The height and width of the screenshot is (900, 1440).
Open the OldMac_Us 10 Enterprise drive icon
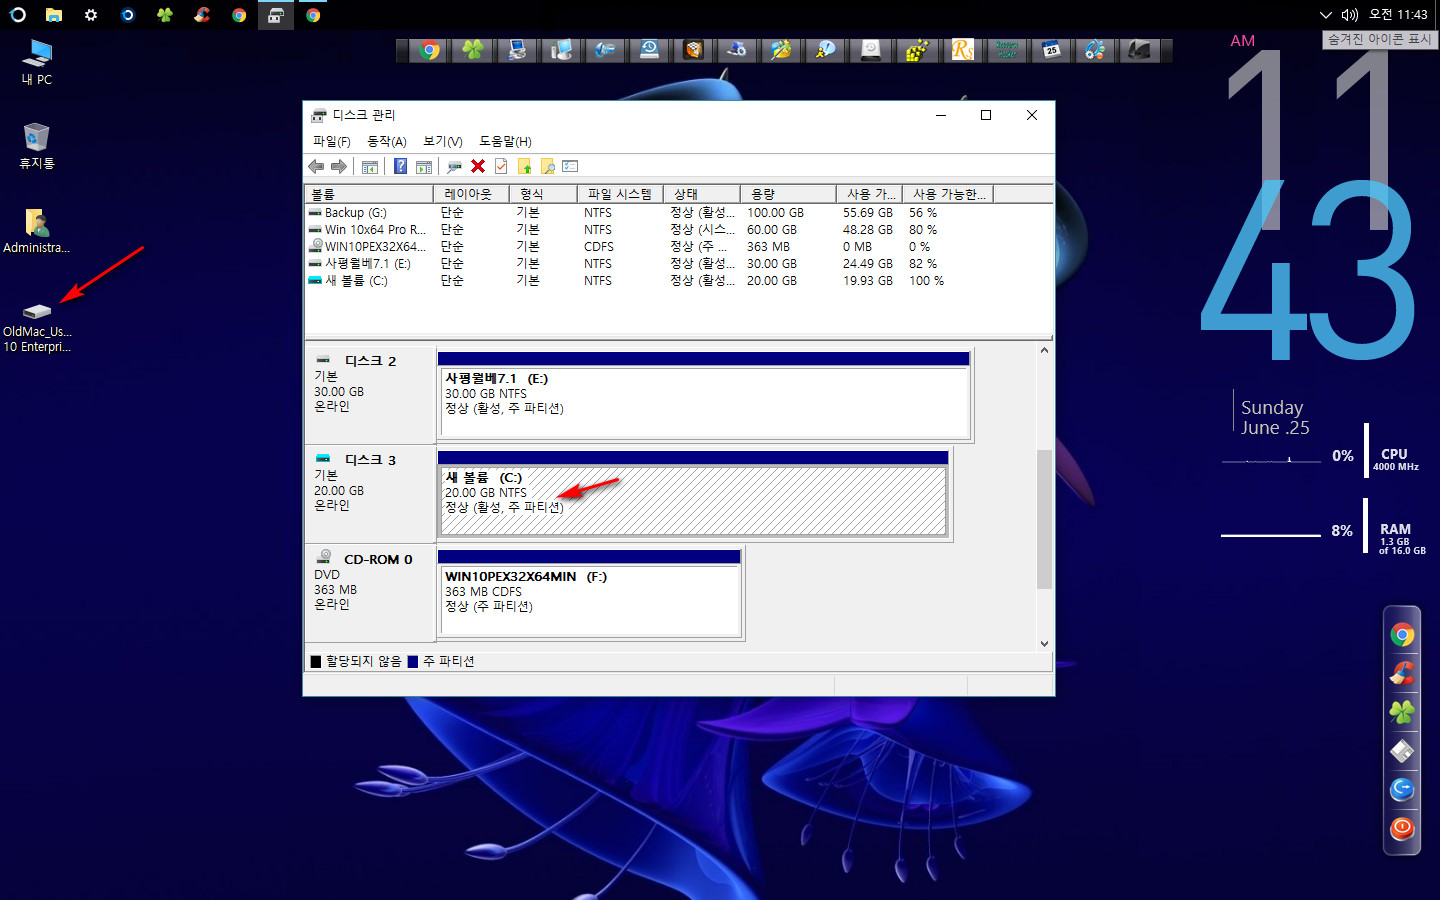[x=37, y=327]
